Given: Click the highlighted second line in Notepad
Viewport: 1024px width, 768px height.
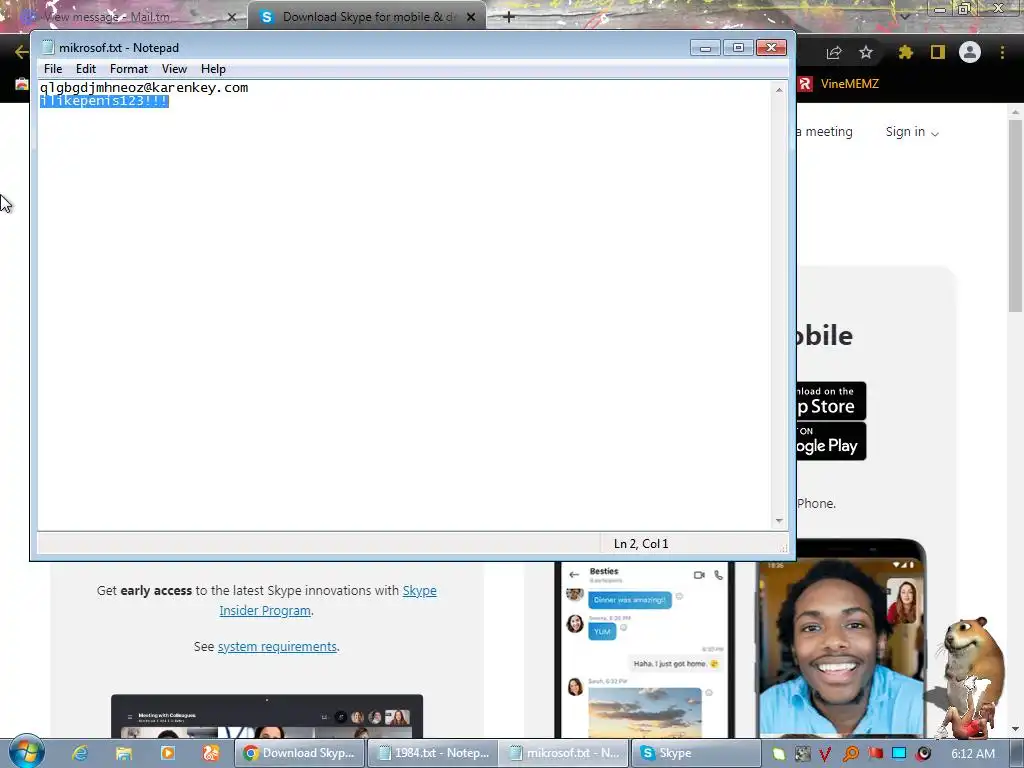Looking at the screenshot, I should (x=104, y=101).
